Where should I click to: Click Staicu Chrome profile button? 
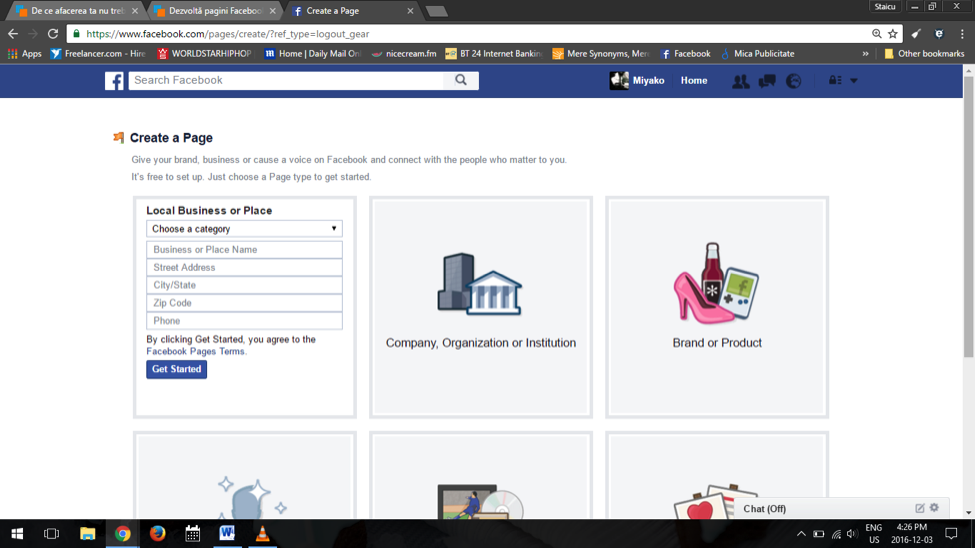[x=884, y=7]
